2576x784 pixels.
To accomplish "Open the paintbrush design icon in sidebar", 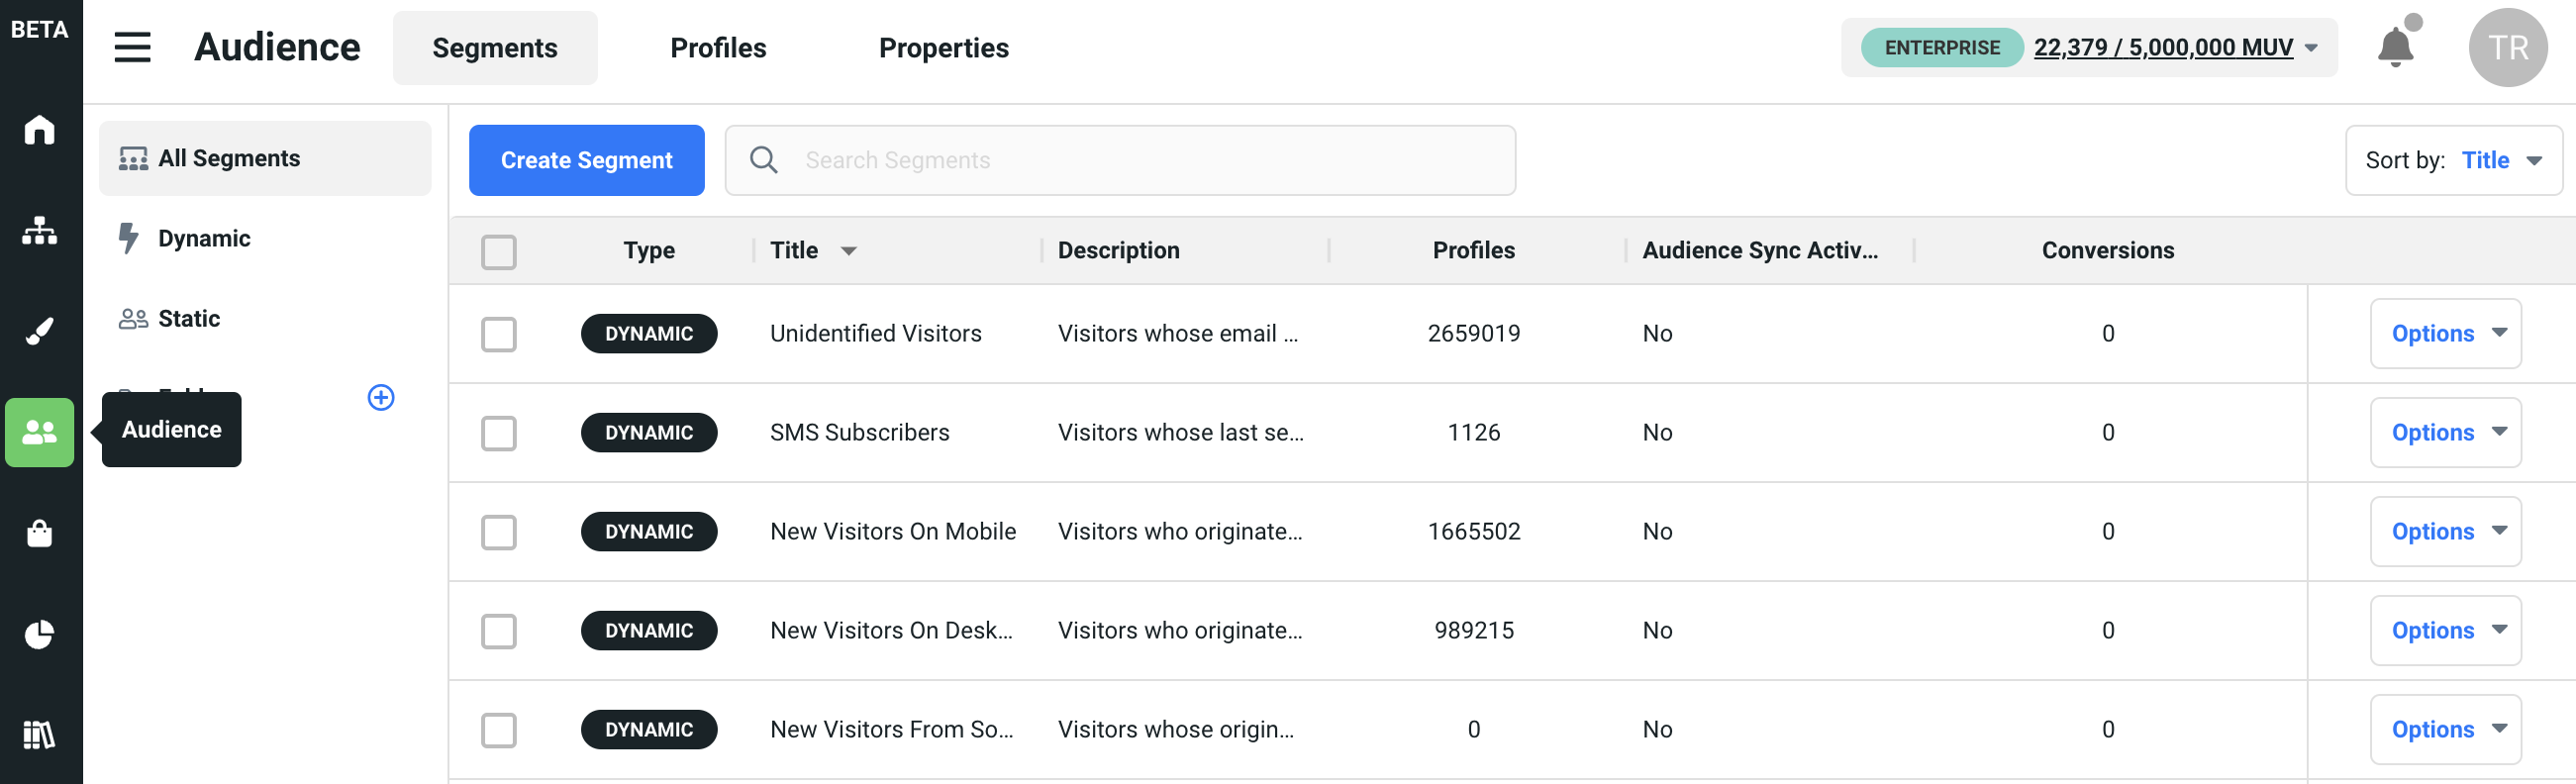I will (x=40, y=331).
